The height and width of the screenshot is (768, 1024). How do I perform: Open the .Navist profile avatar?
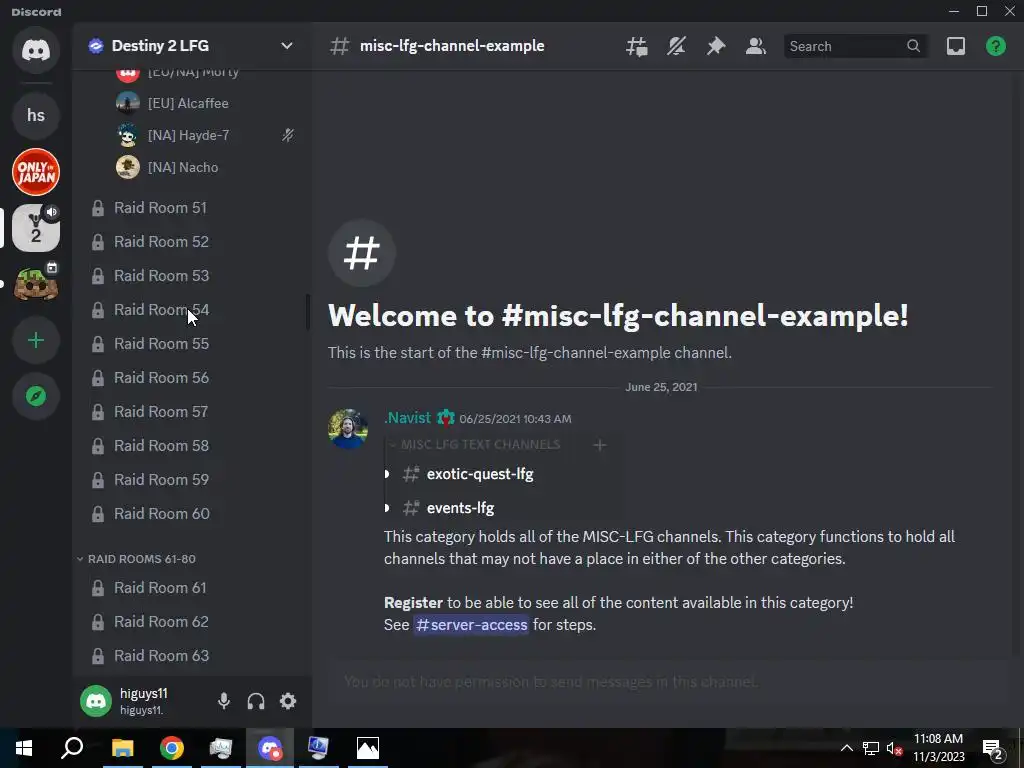click(348, 429)
